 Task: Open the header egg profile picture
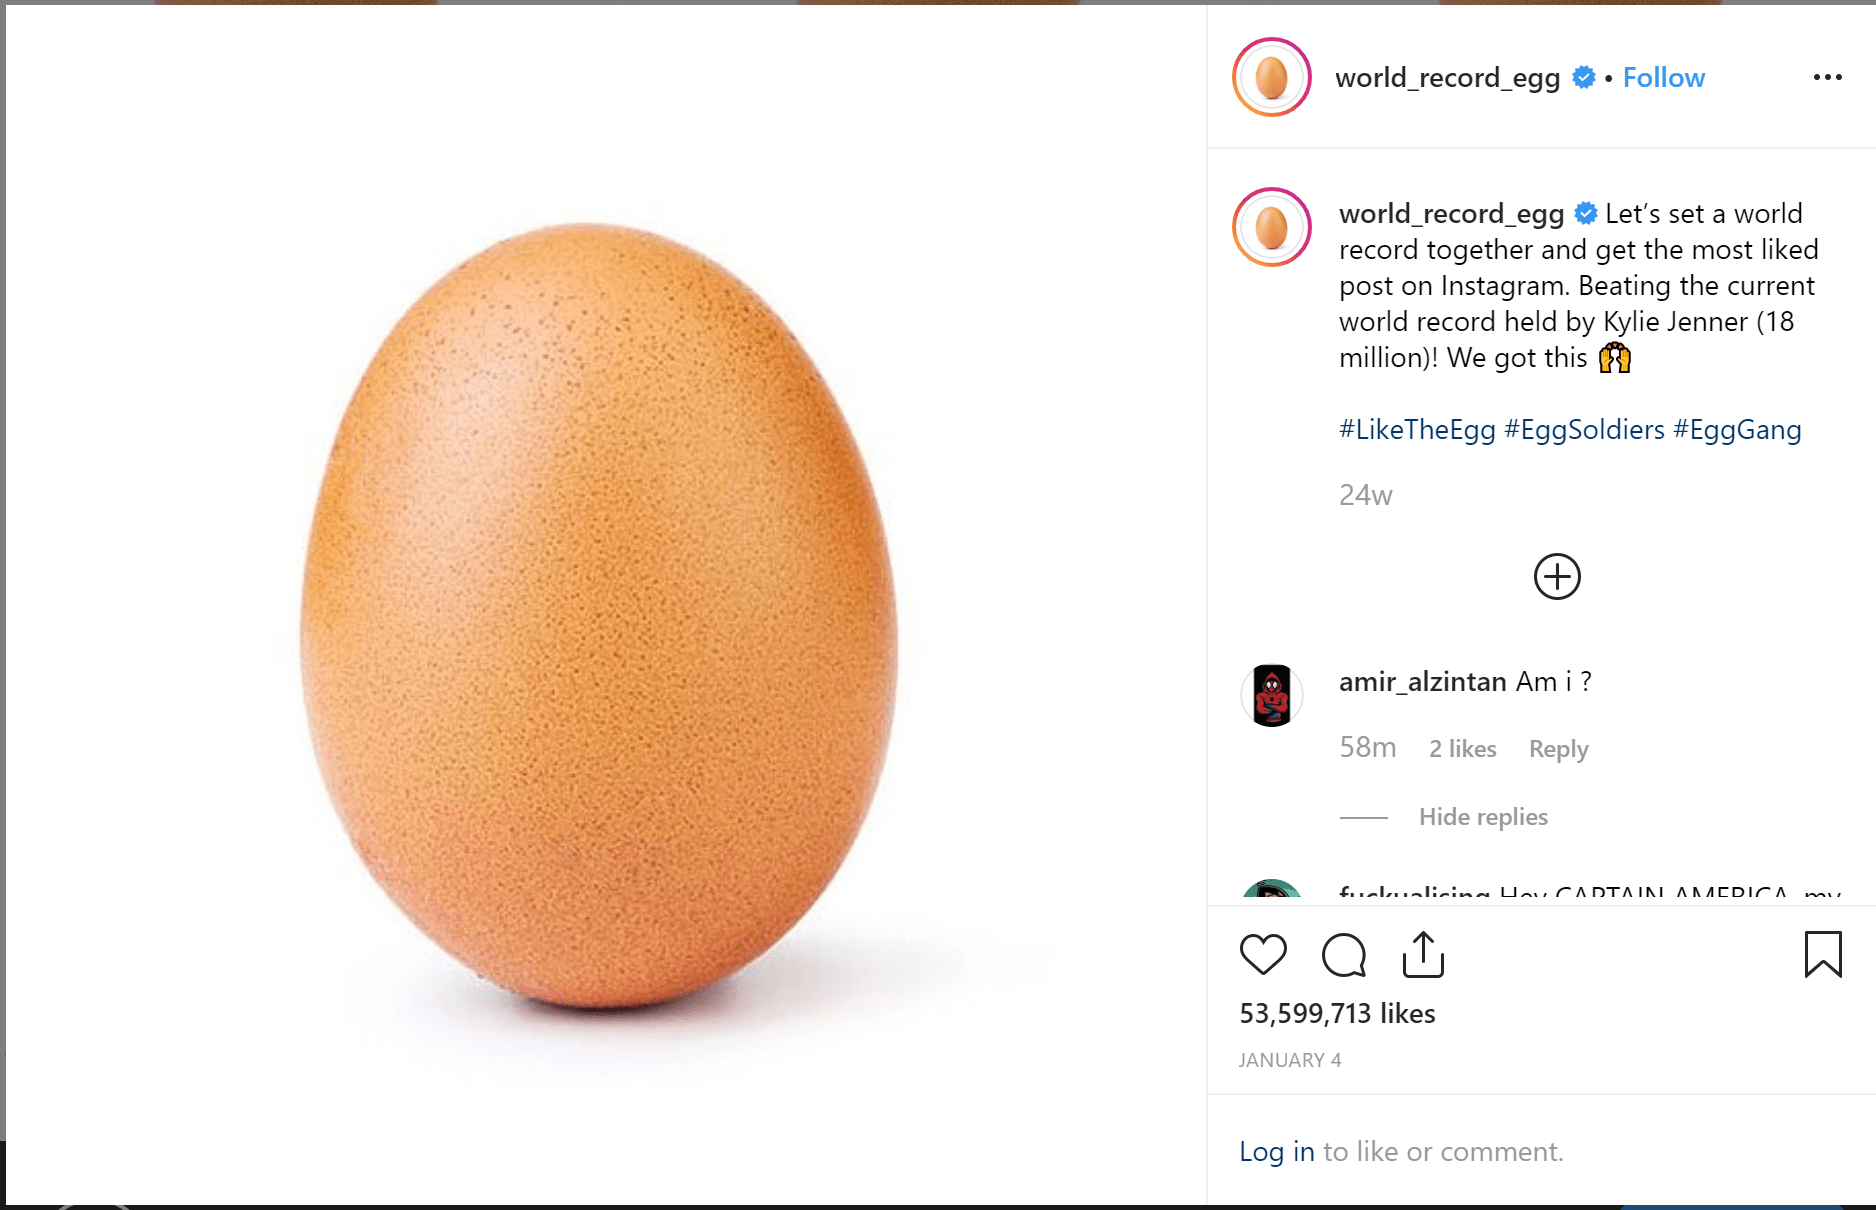1271,77
